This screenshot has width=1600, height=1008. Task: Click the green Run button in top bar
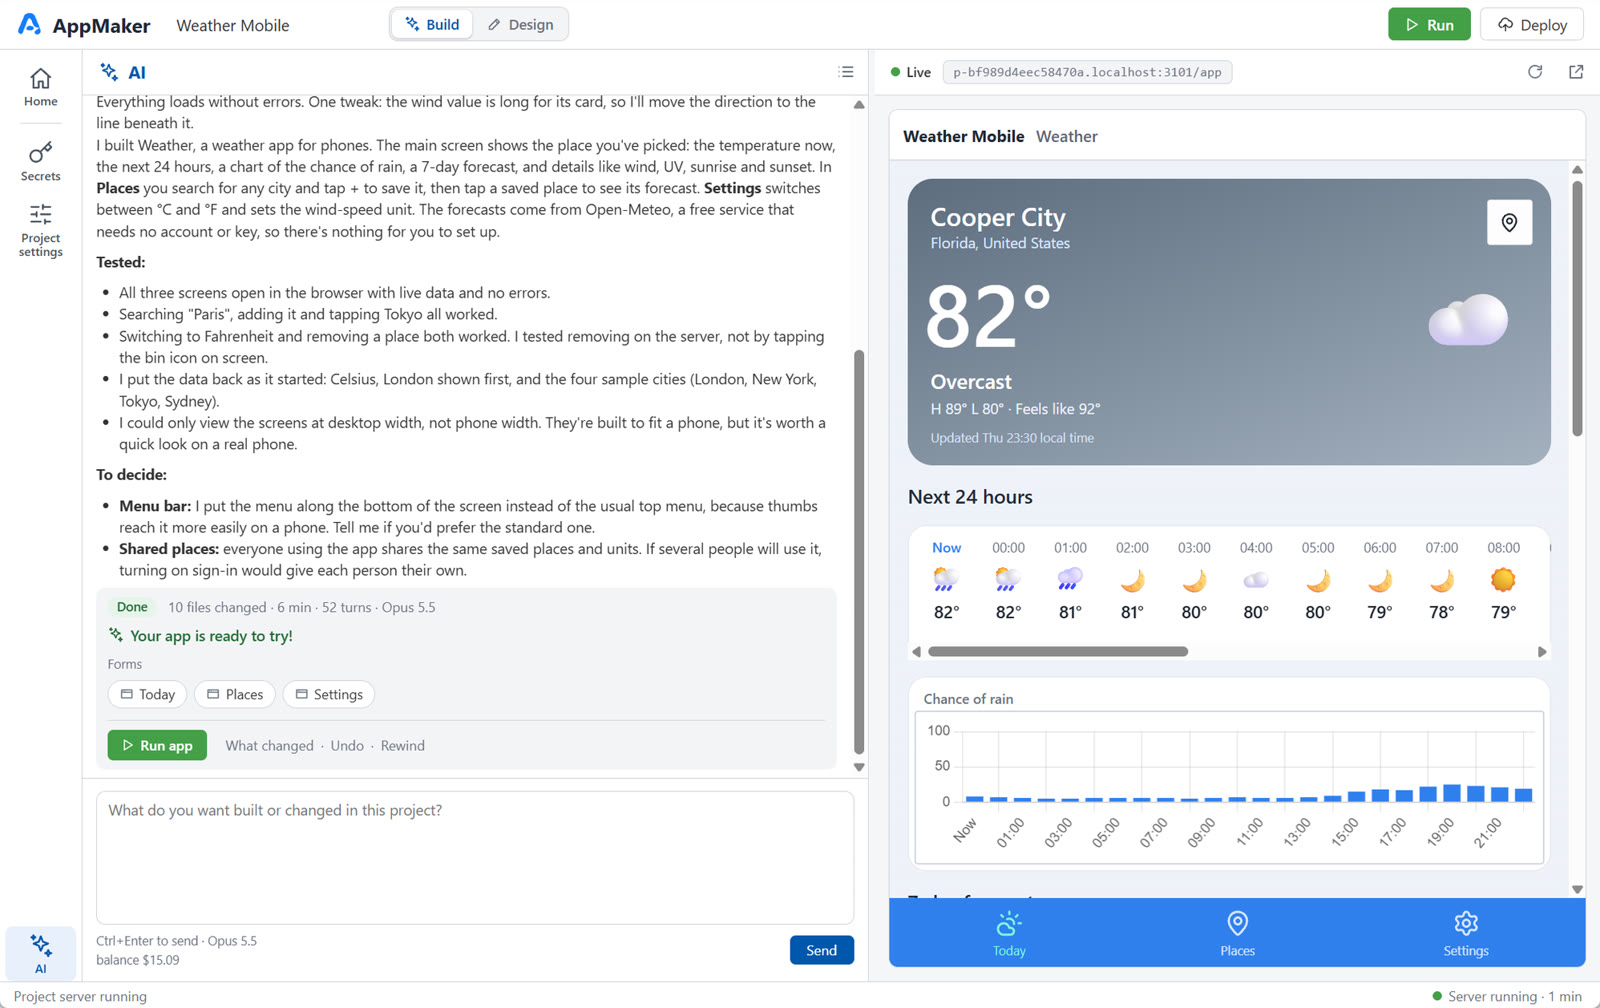[1429, 25]
